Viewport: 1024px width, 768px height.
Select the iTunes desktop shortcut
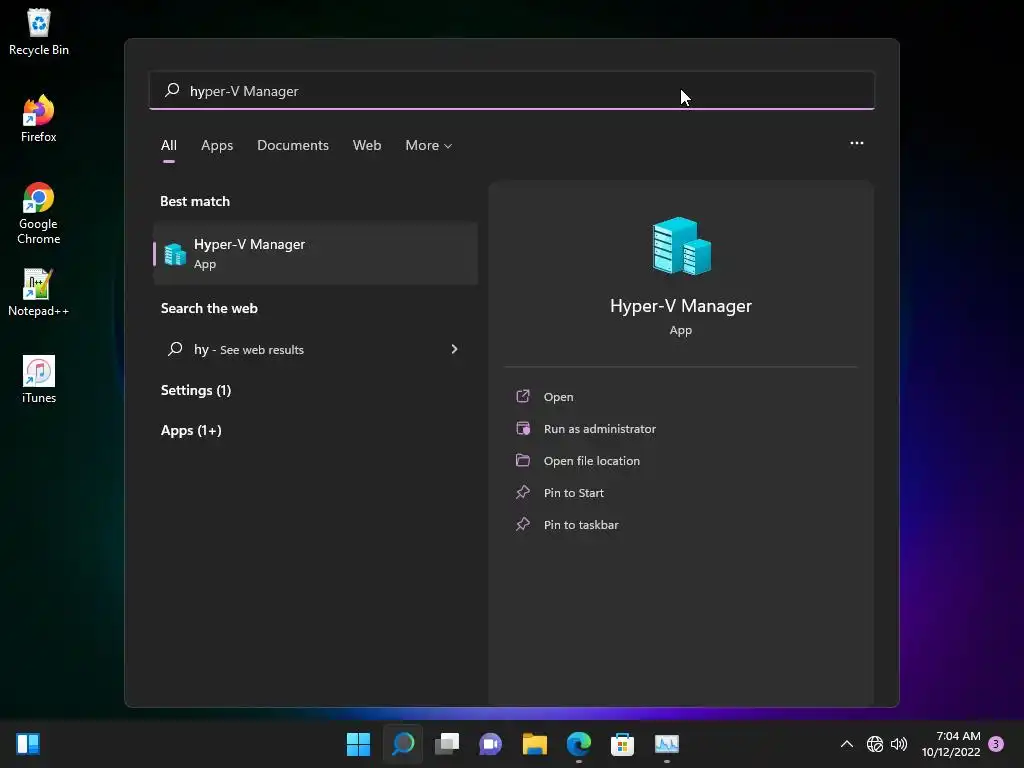39,379
